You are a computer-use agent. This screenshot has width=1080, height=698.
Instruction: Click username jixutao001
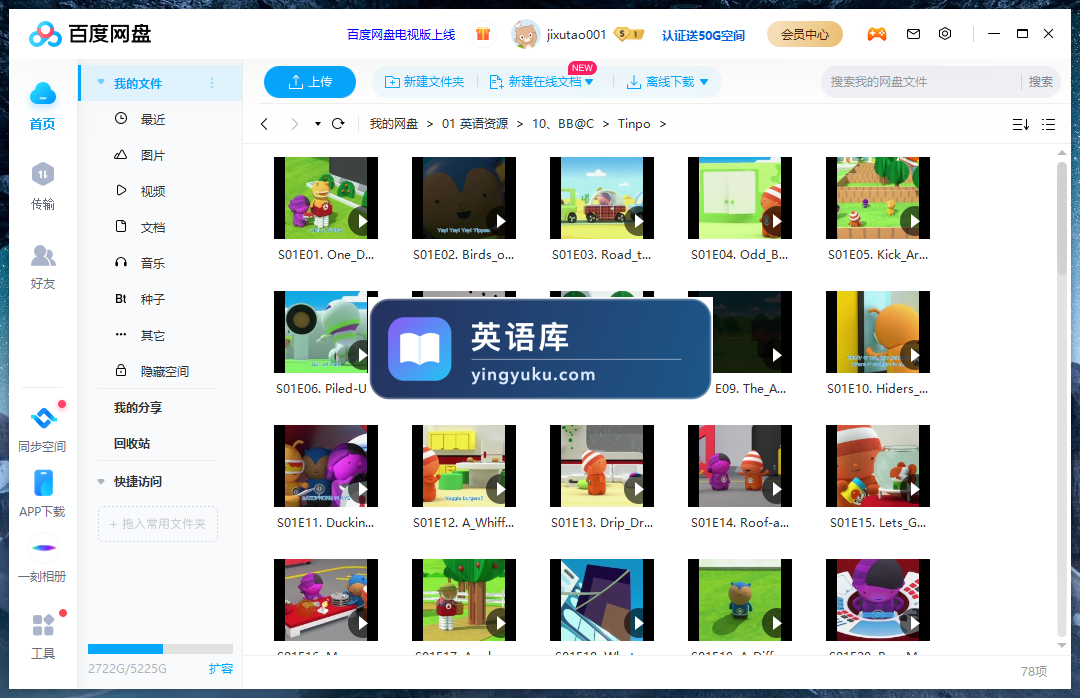[x=577, y=34]
